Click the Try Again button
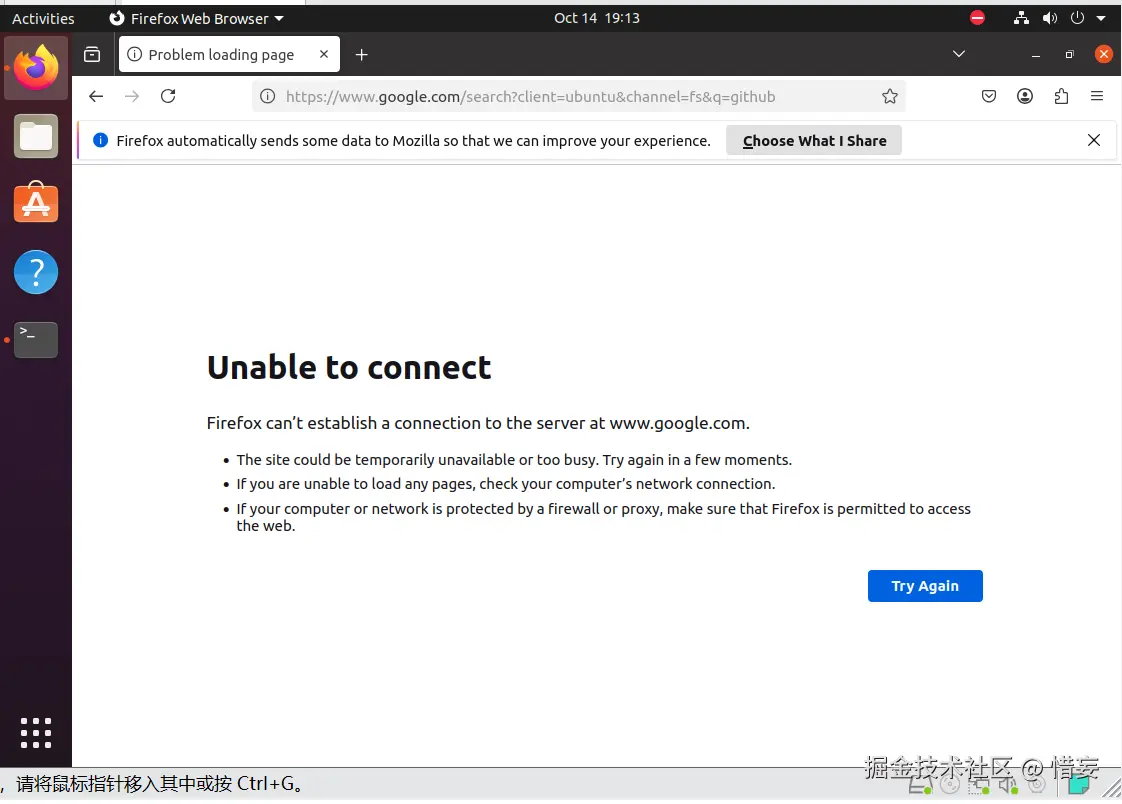The width and height of the screenshot is (1122, 804). click(x=925, y=586)
